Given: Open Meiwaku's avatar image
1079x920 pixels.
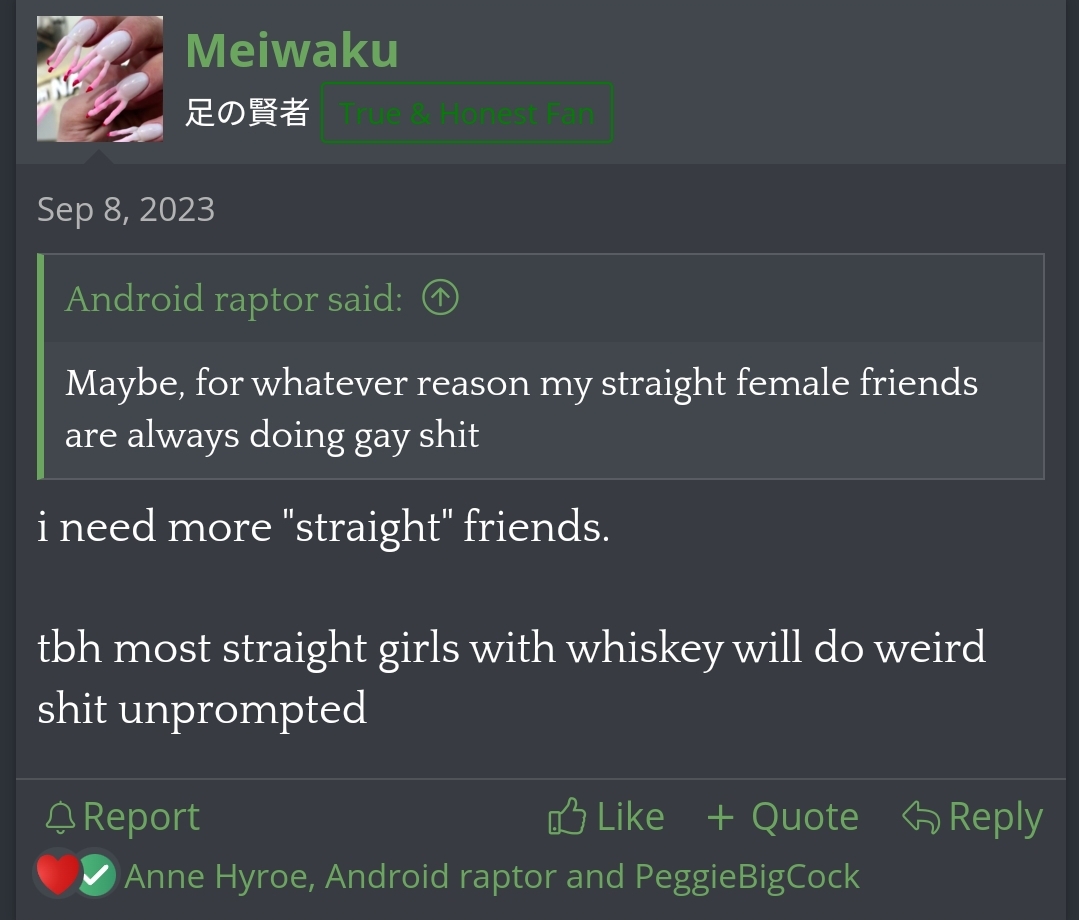Looking at the screenshot, I should pyautogui.click(x=100, y=79).
